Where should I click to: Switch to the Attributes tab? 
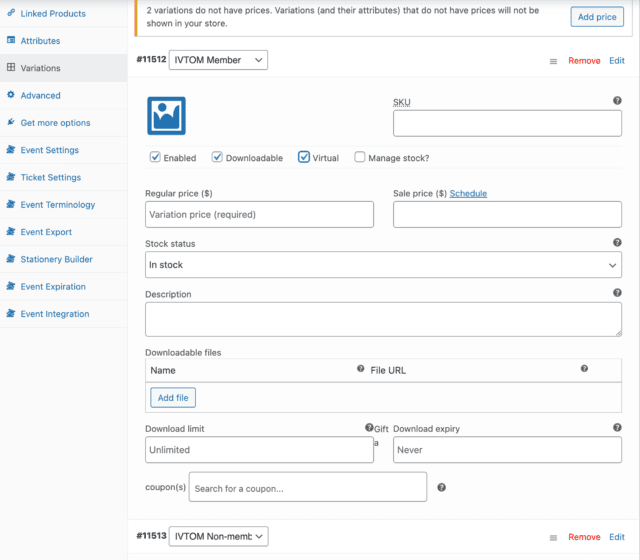[40, 41]
